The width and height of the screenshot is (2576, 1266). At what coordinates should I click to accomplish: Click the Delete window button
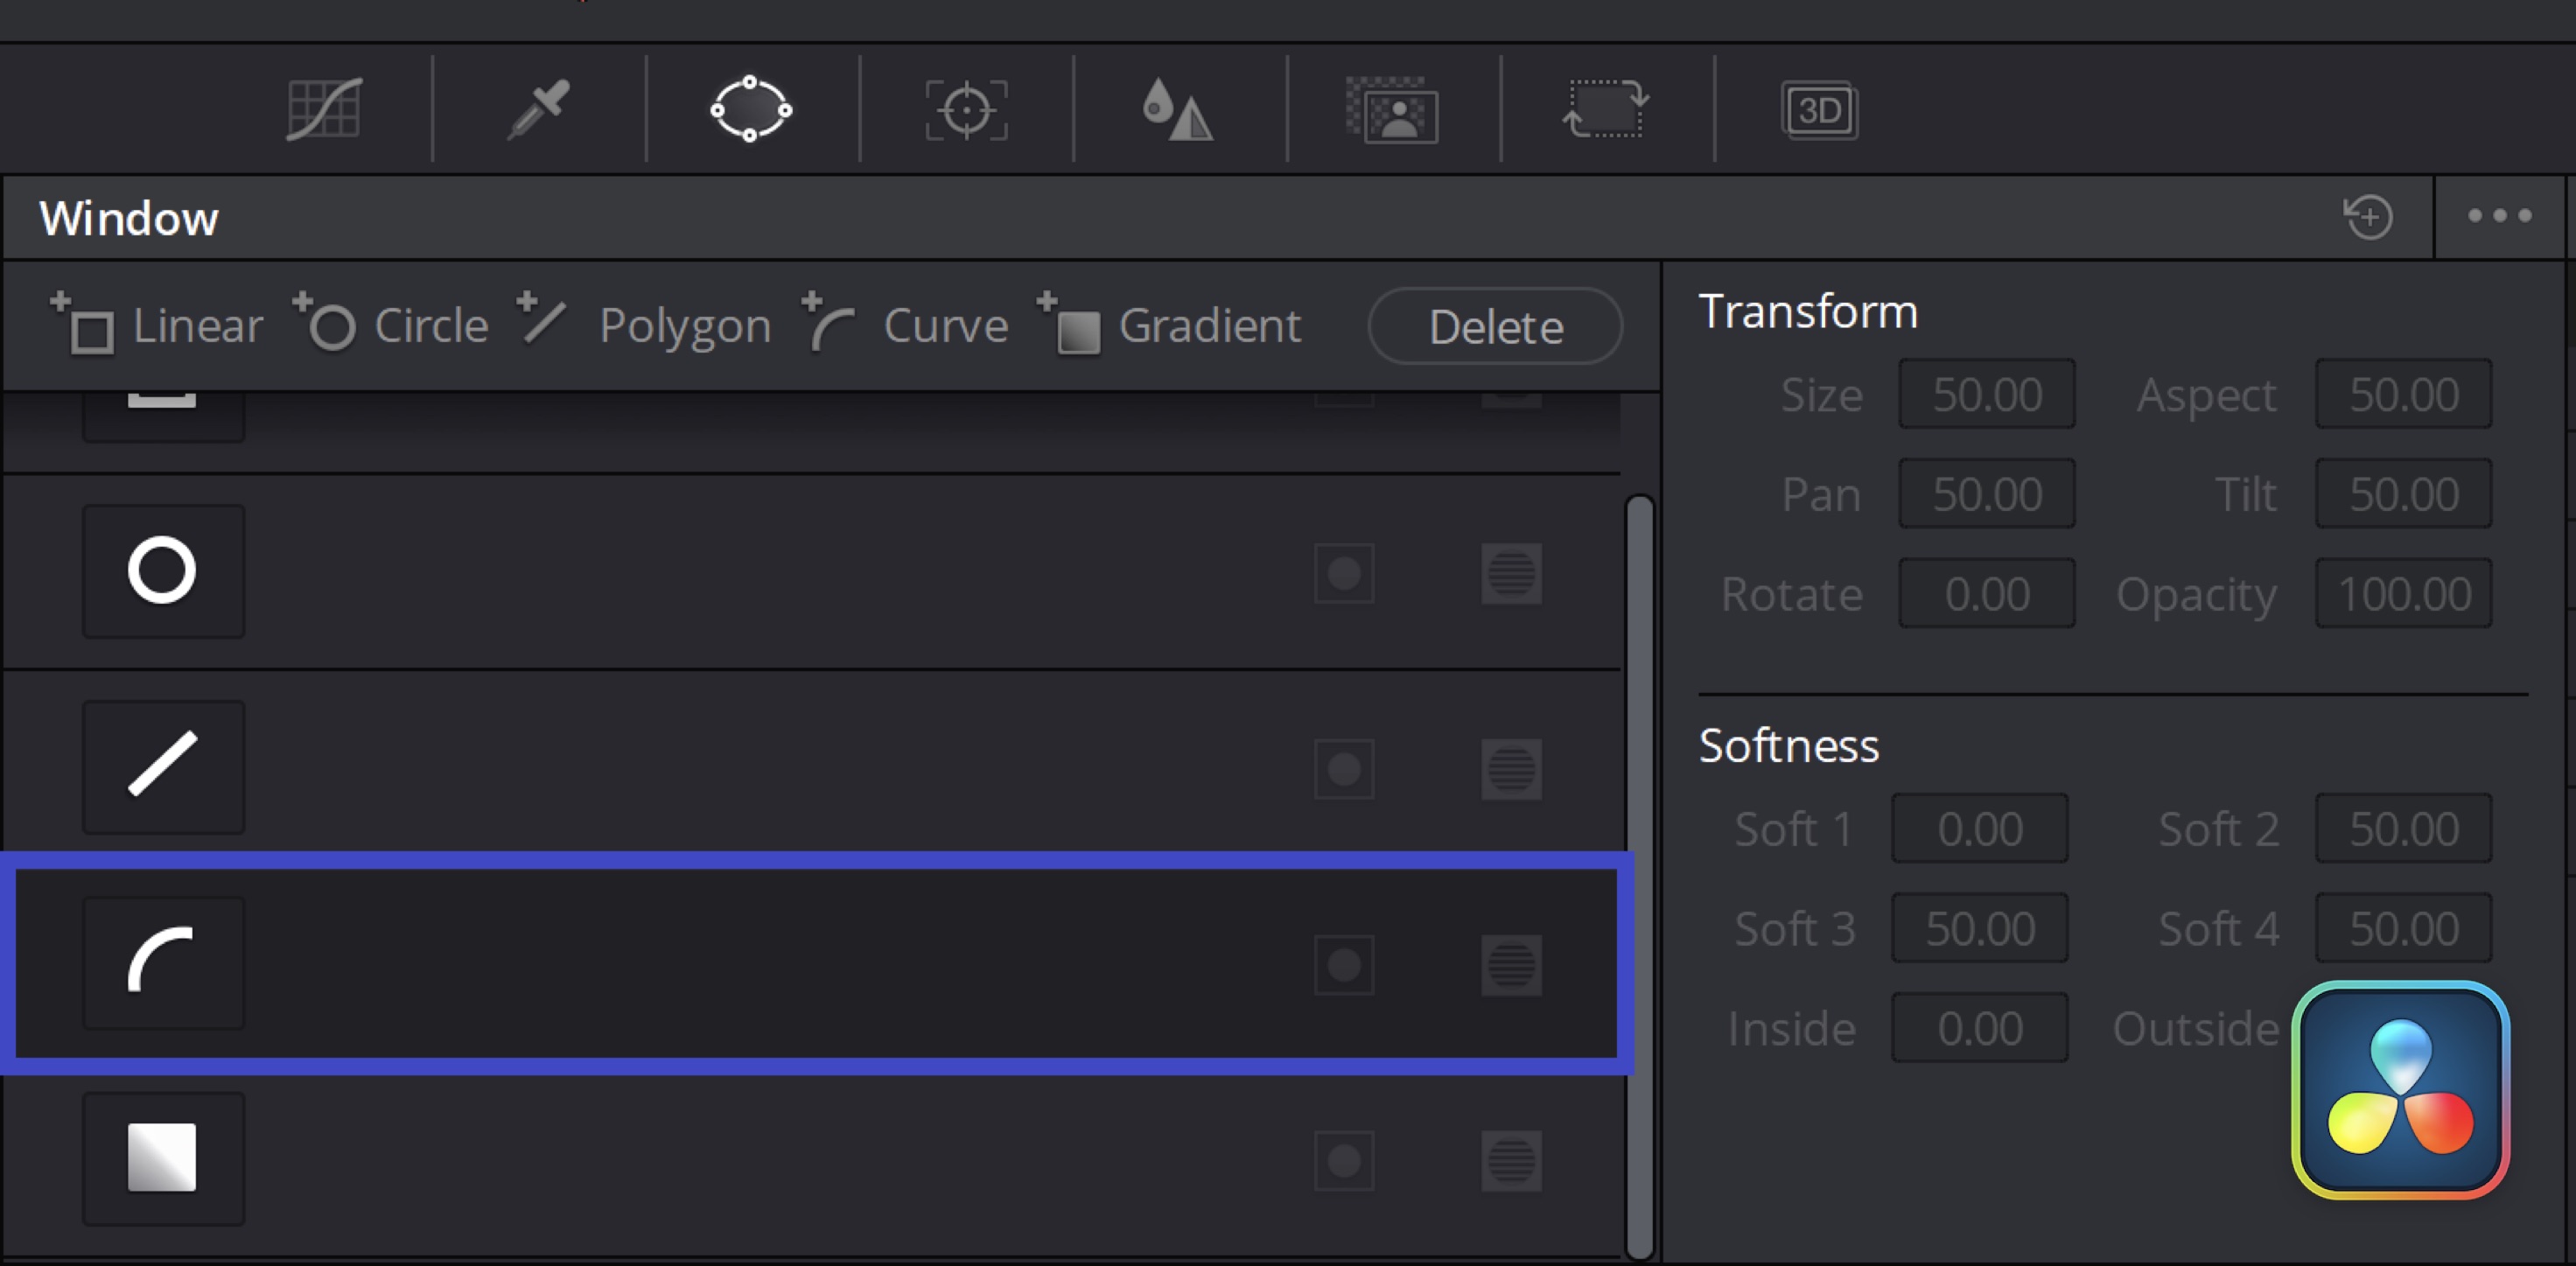[1495, 326]
